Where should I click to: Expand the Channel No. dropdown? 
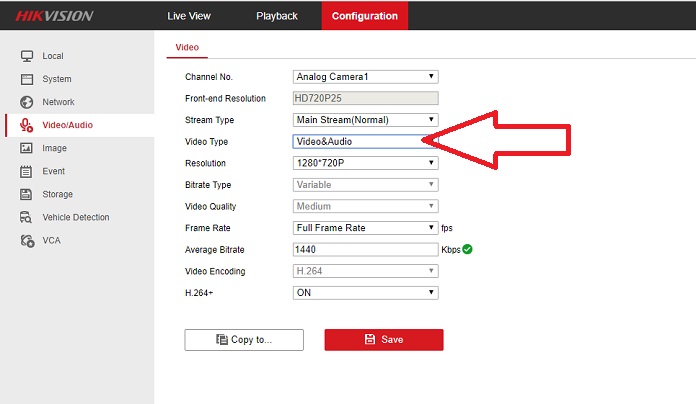tap(365, 76)
